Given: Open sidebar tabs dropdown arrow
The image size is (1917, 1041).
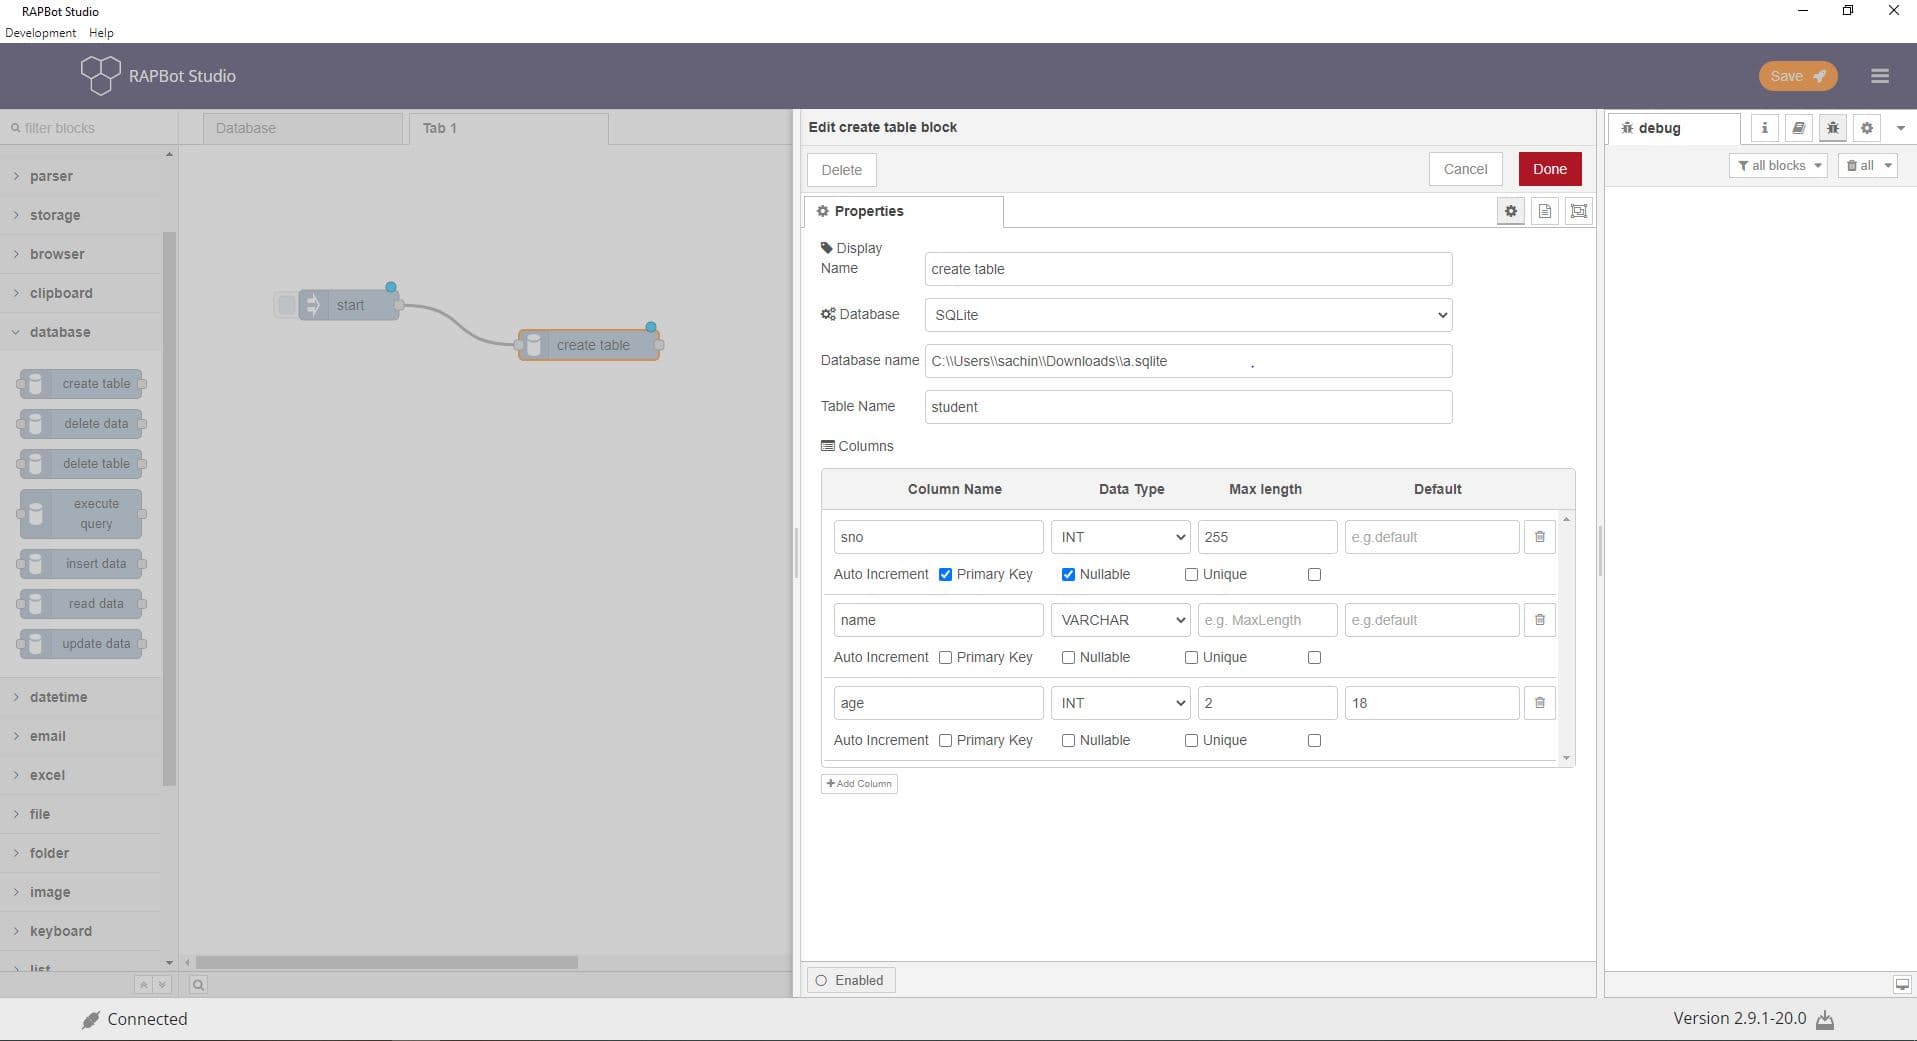Looking at the screenshot, I should click(x=1901, y=128).
